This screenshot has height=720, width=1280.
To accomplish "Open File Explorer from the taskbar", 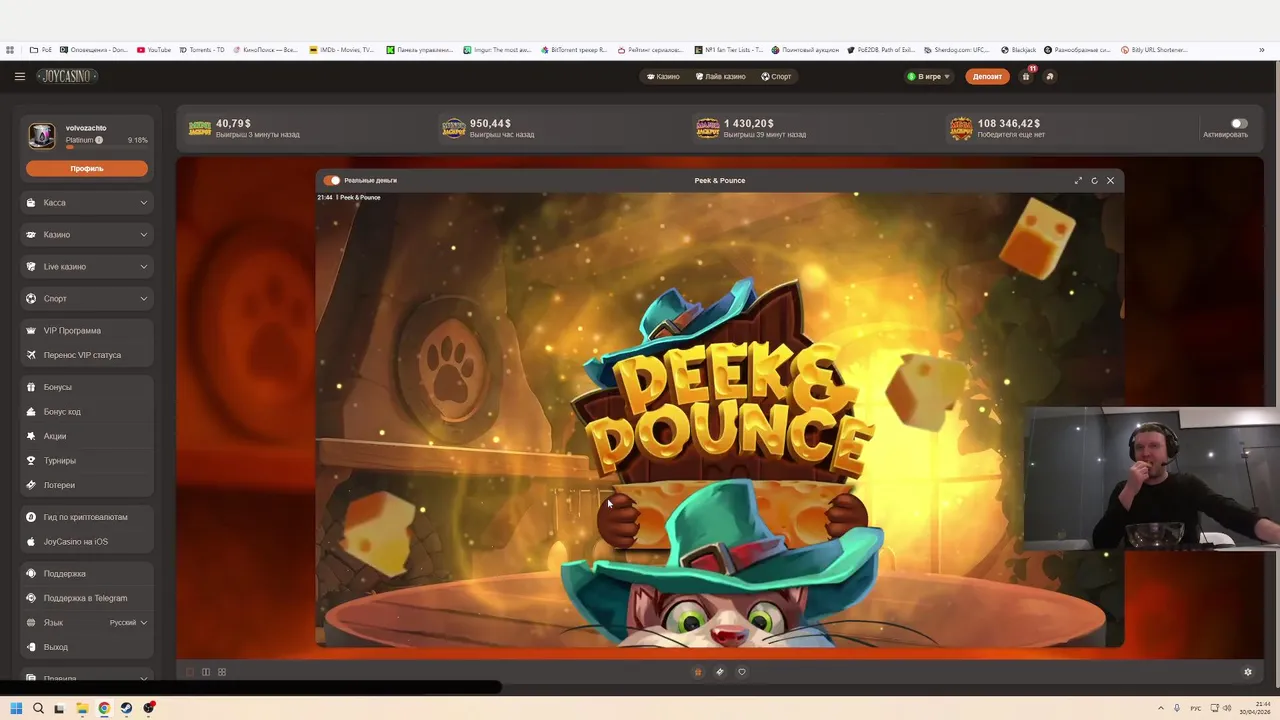I will (82, 708).
